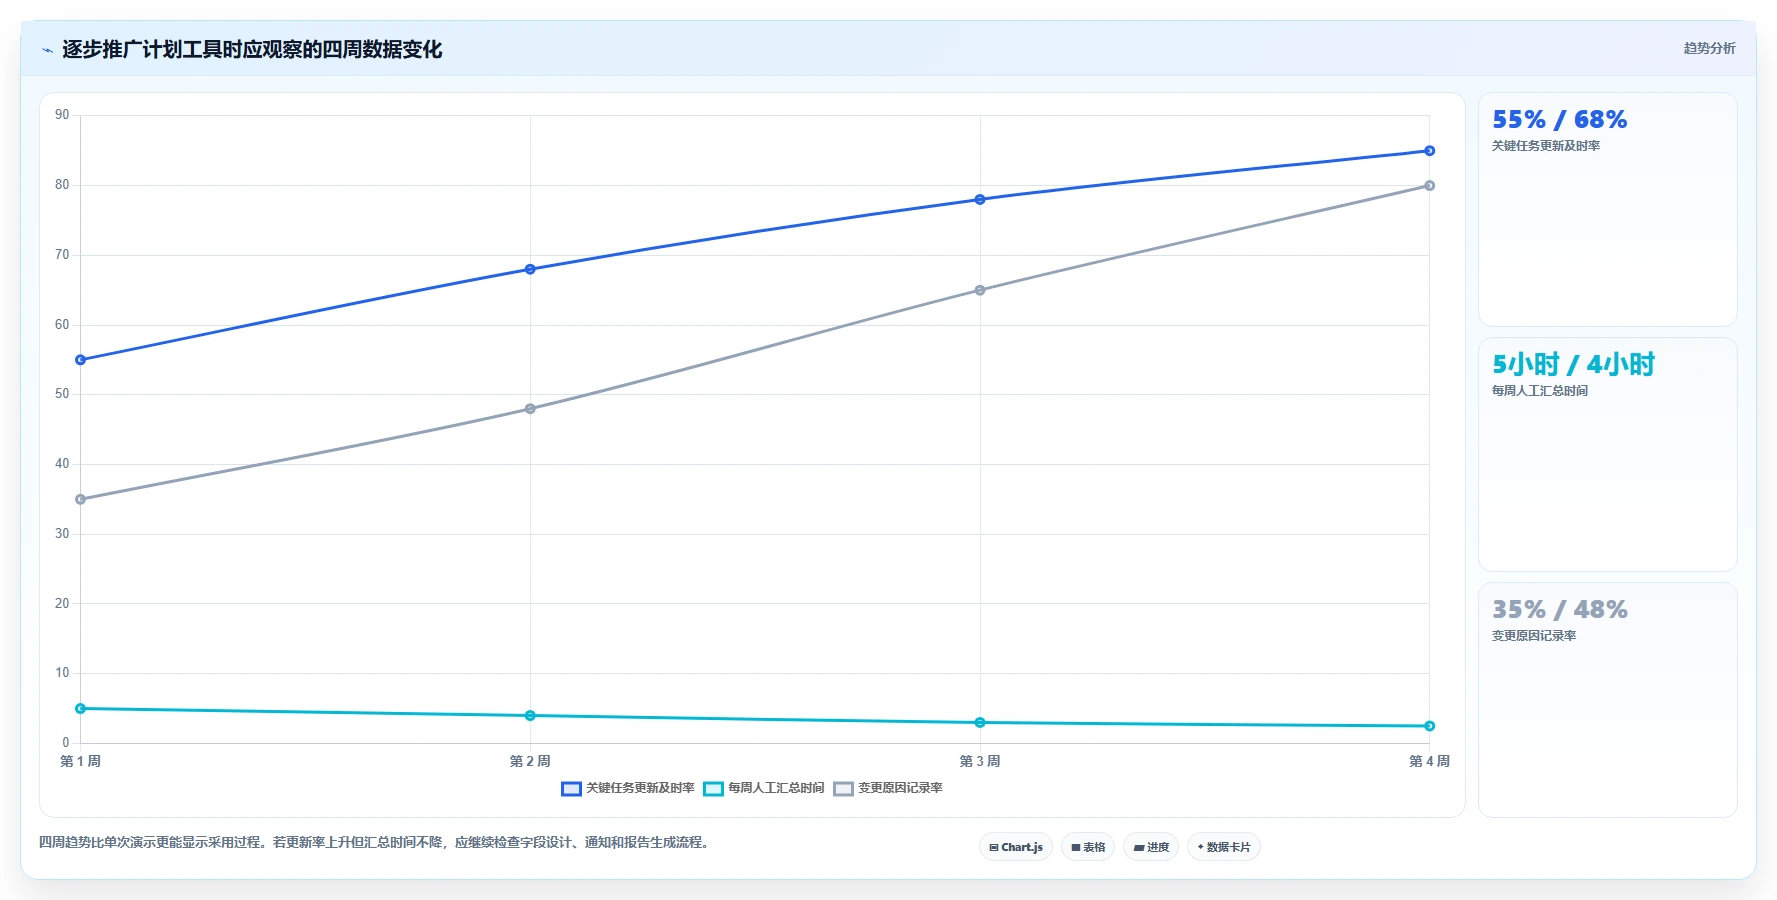
Task: Click the trend icon beside the chart title
Action: click(x=47, y=50)
